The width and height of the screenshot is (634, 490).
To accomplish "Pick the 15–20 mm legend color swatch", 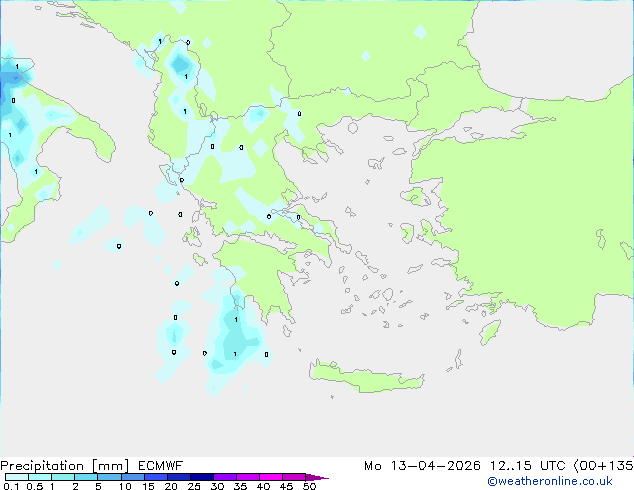I will point(155,477).
